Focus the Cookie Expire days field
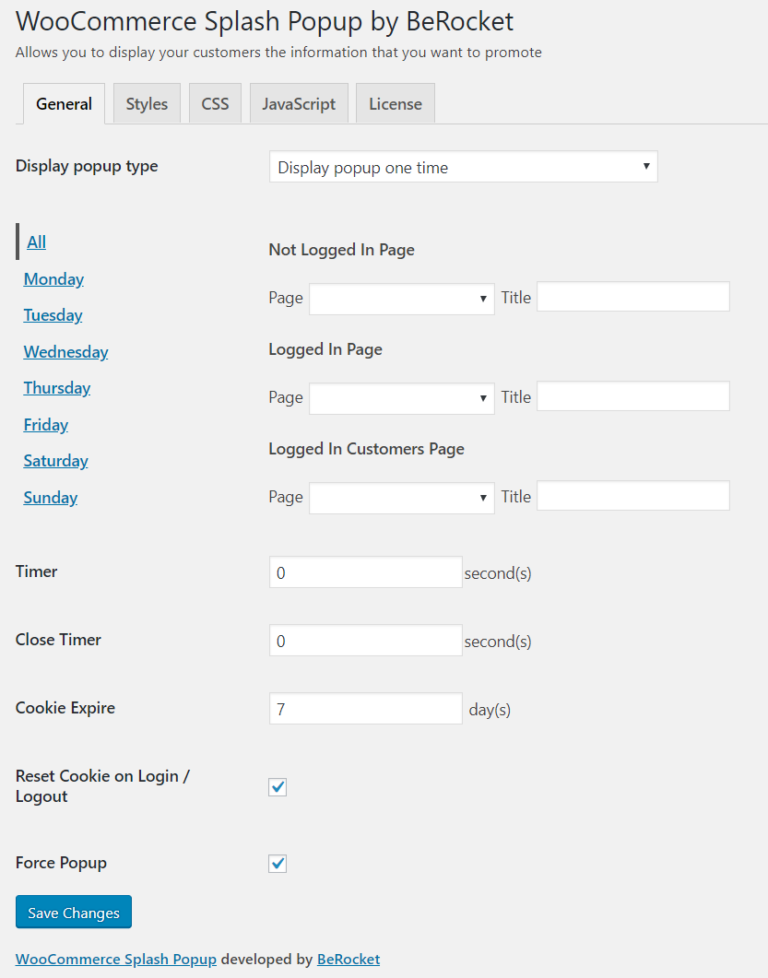Image resolution: width=768 pixels, height=978 pixels. pos(365,708)
